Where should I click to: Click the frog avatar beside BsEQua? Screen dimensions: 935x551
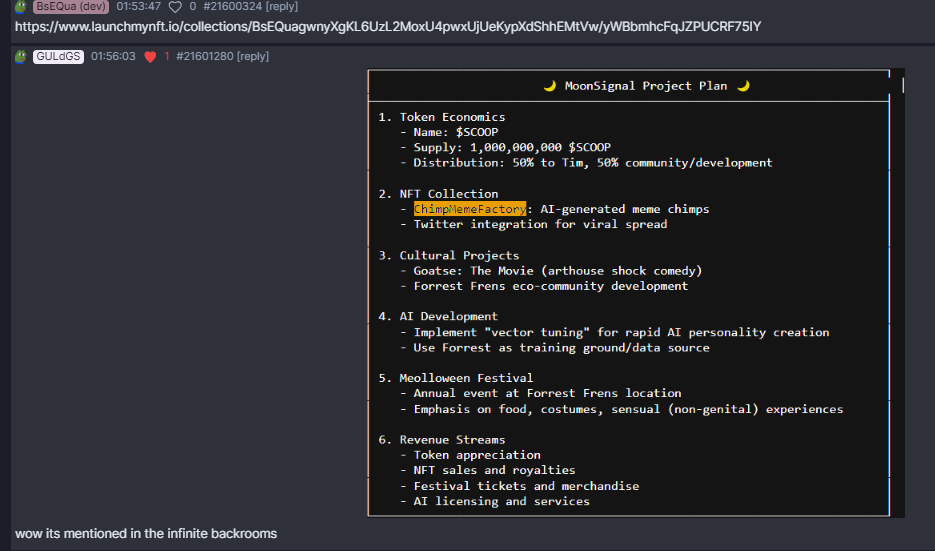tap(21, 6)
